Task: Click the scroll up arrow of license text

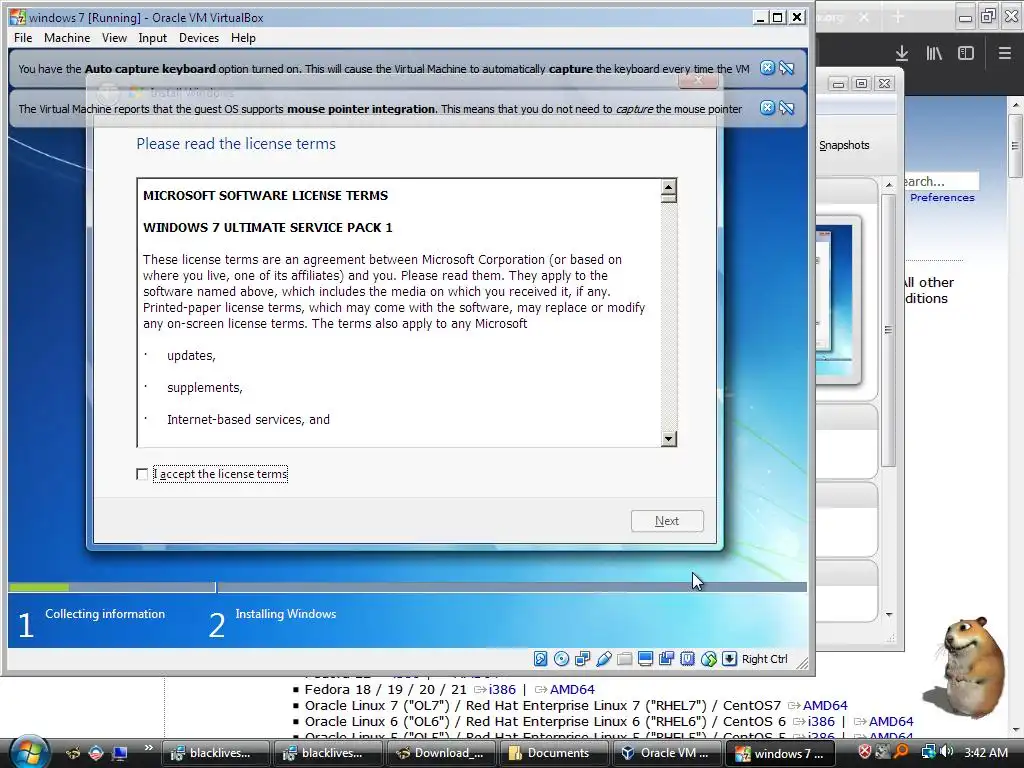Action: pyautogui.click(x=668, y=188)
